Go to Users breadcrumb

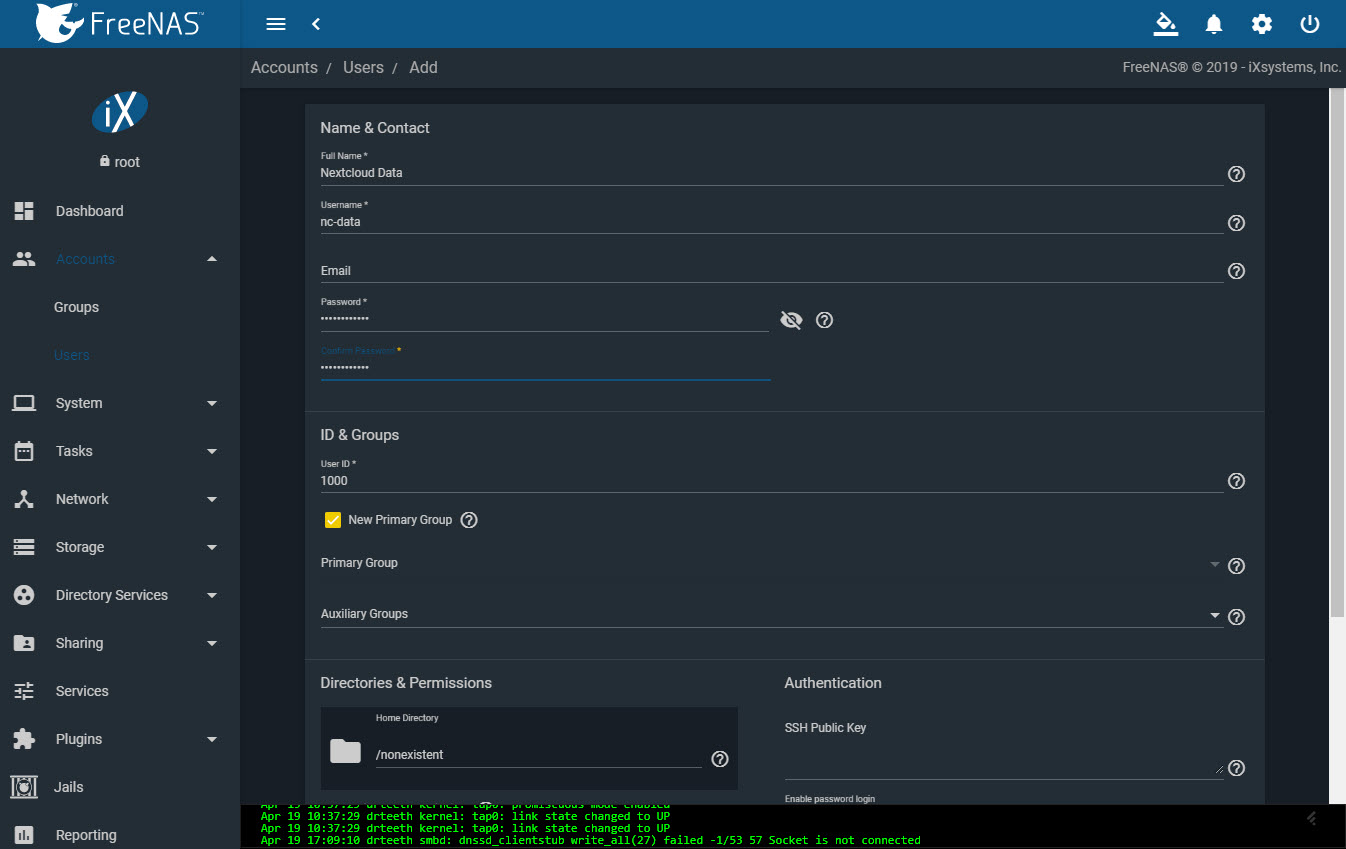(363, 68)
